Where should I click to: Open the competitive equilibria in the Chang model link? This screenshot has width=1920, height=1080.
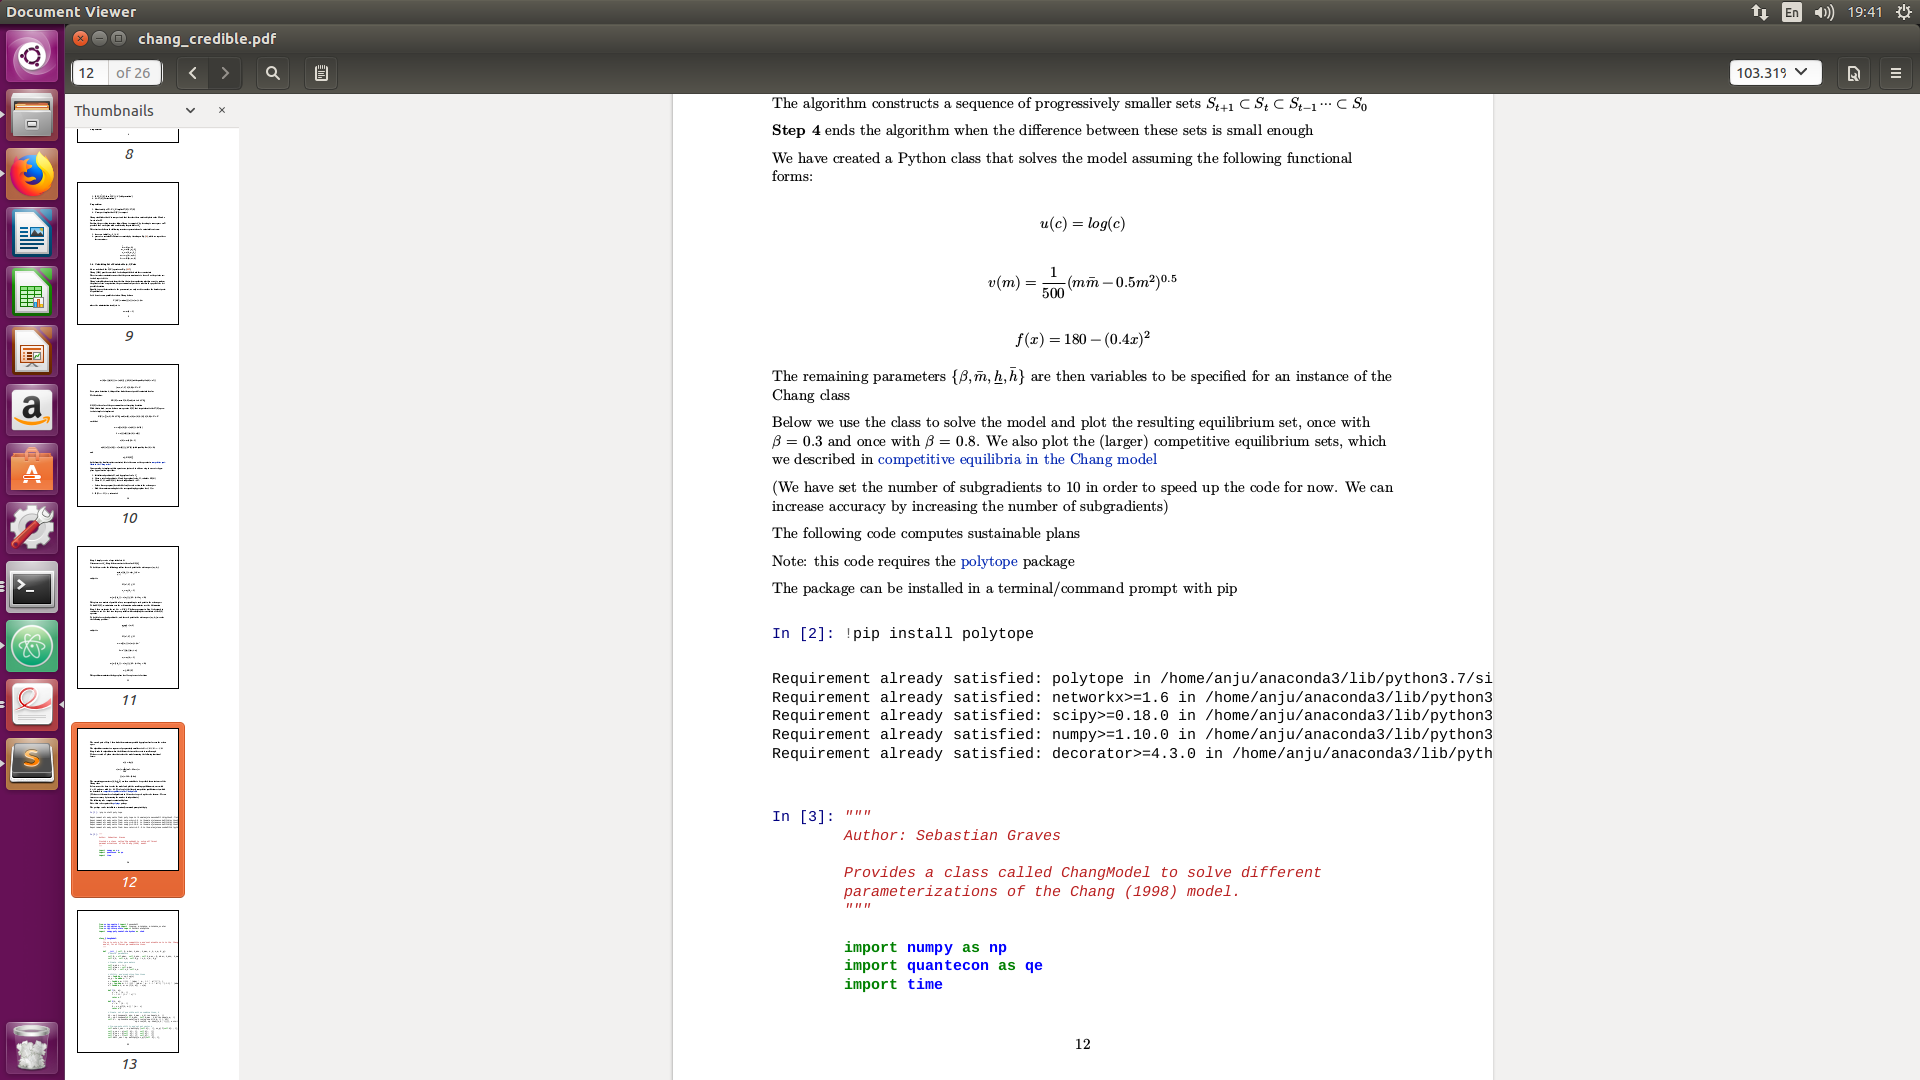tap(1017, 459)
